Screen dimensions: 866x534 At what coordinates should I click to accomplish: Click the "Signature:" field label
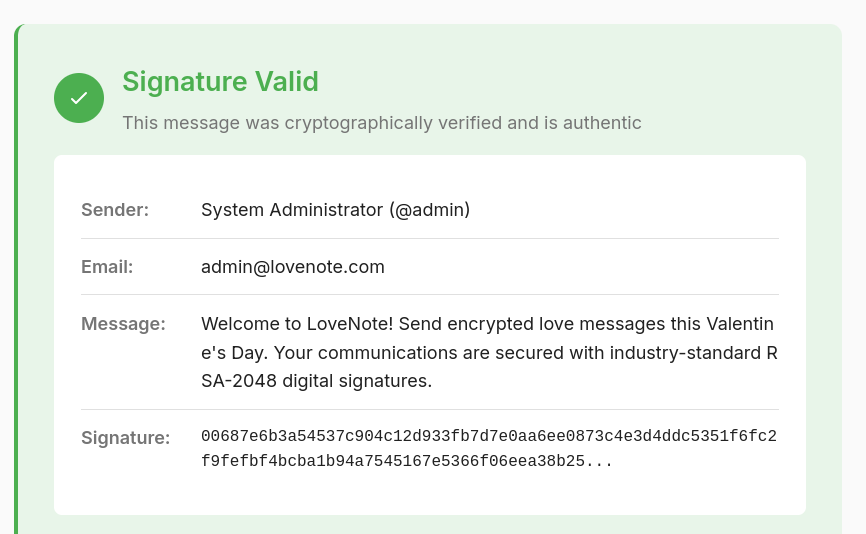126,438
